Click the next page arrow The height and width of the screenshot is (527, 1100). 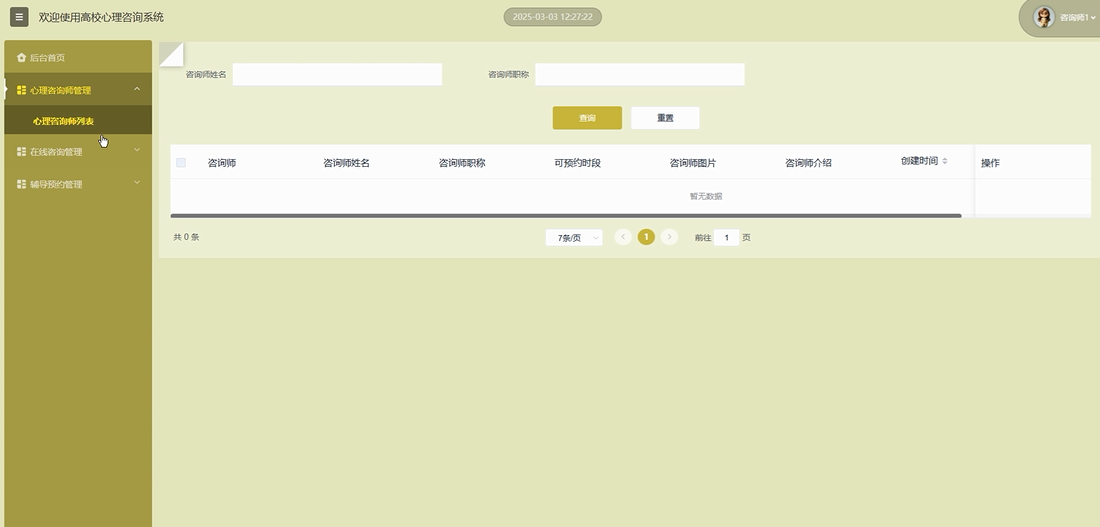pos(669,237)
